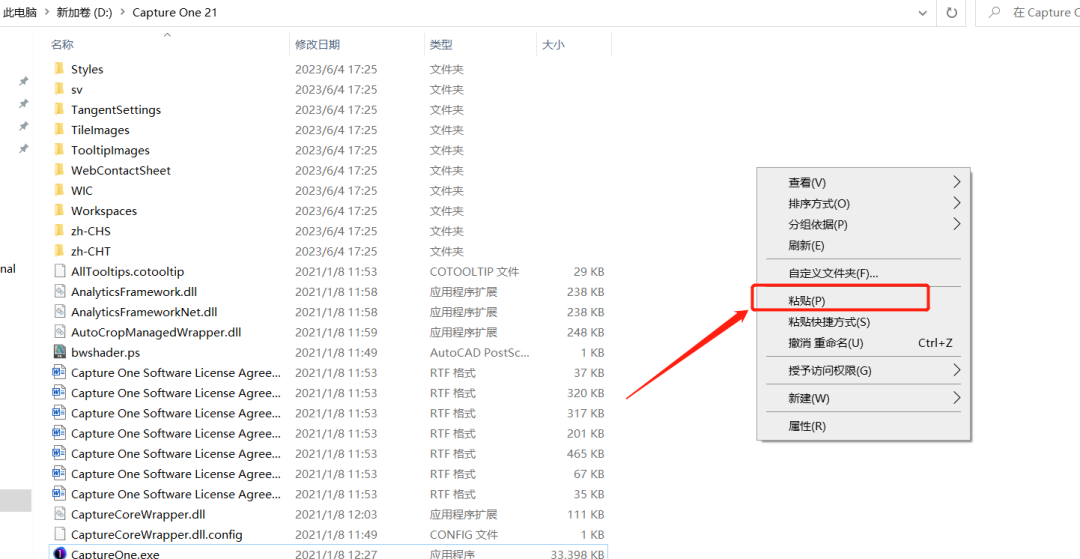Click the 33,398 KB size value
This screenshot has width=1080, height=559.
click(x=577, y=553)
